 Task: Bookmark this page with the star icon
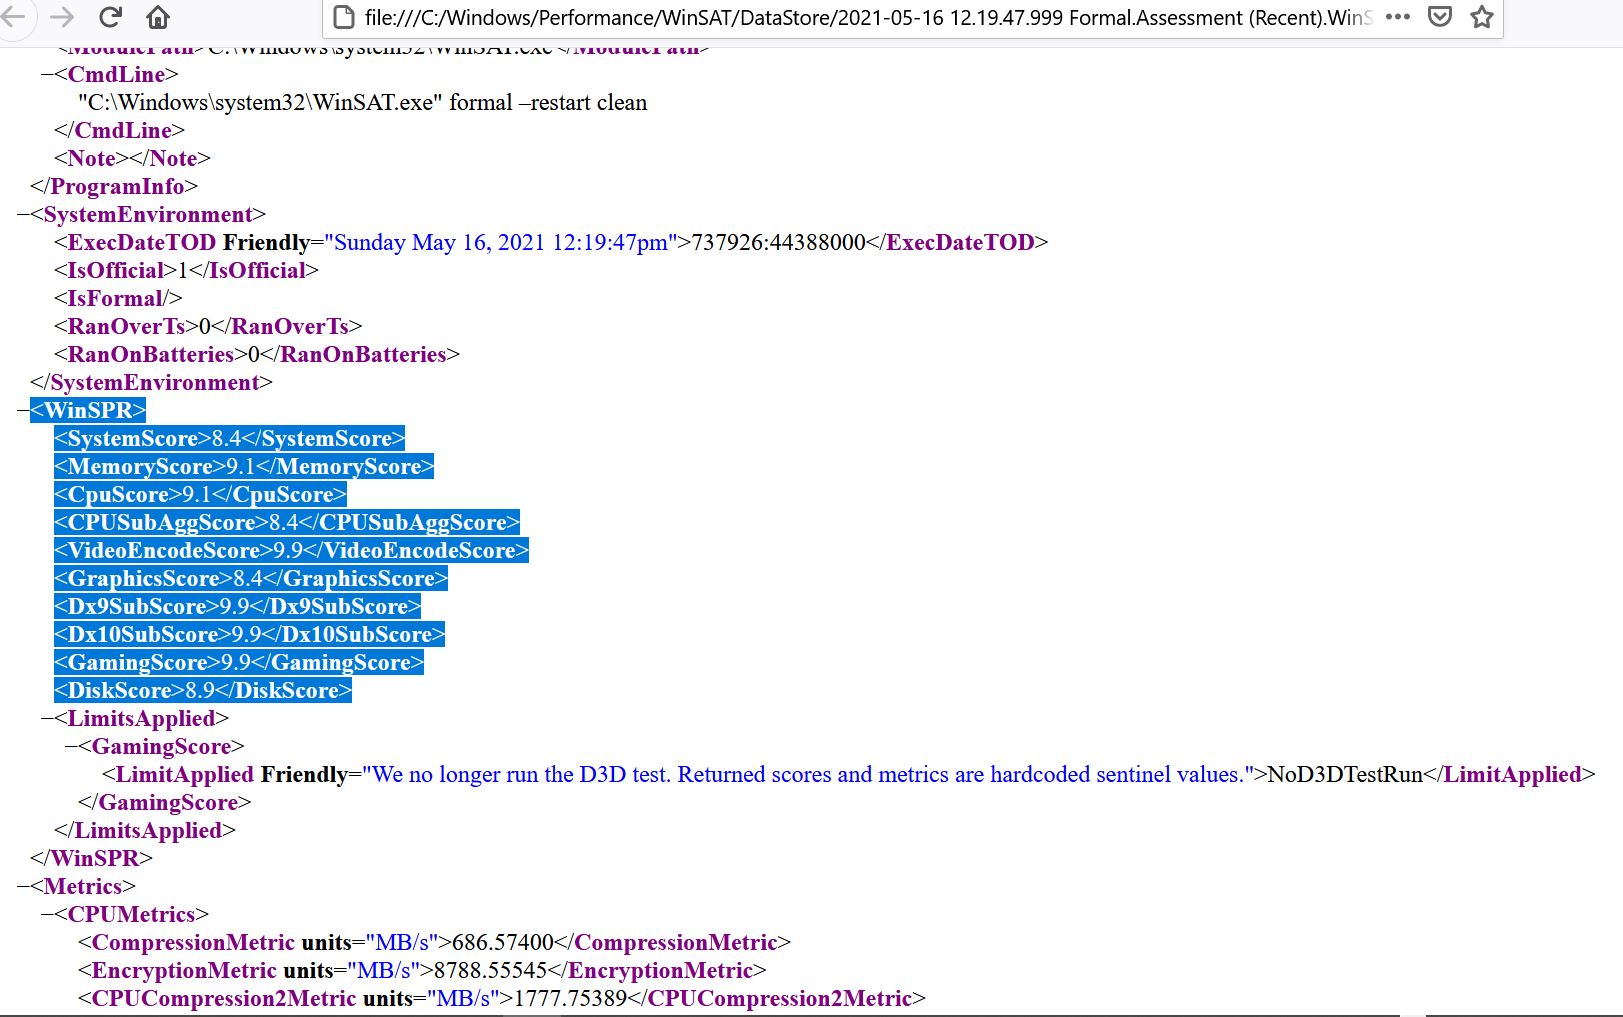[x=1482, y=17]
